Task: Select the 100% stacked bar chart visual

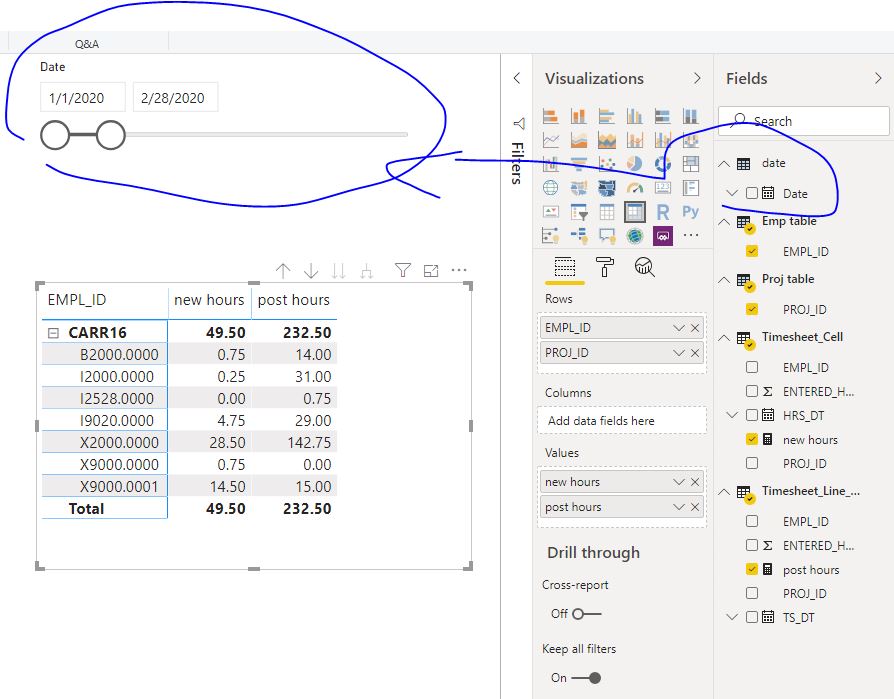Action: click(x=663, y=116)
